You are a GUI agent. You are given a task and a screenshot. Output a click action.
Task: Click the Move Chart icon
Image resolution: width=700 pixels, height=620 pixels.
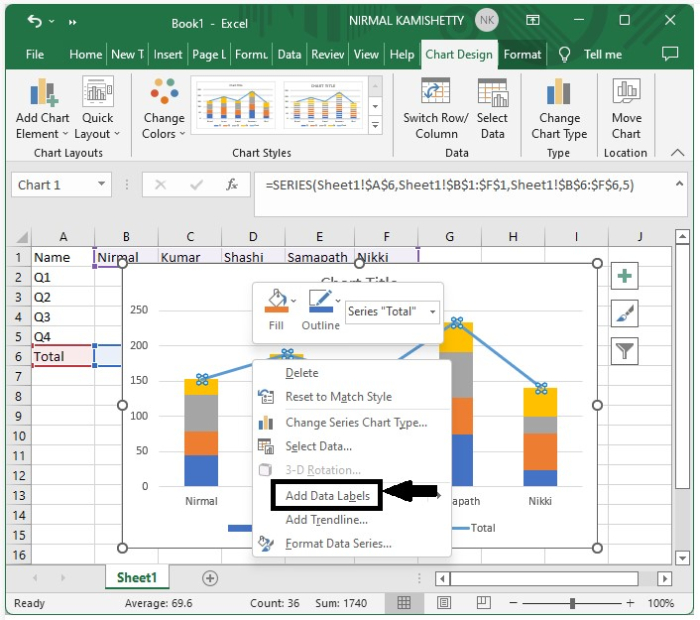(x=626, y=95)
